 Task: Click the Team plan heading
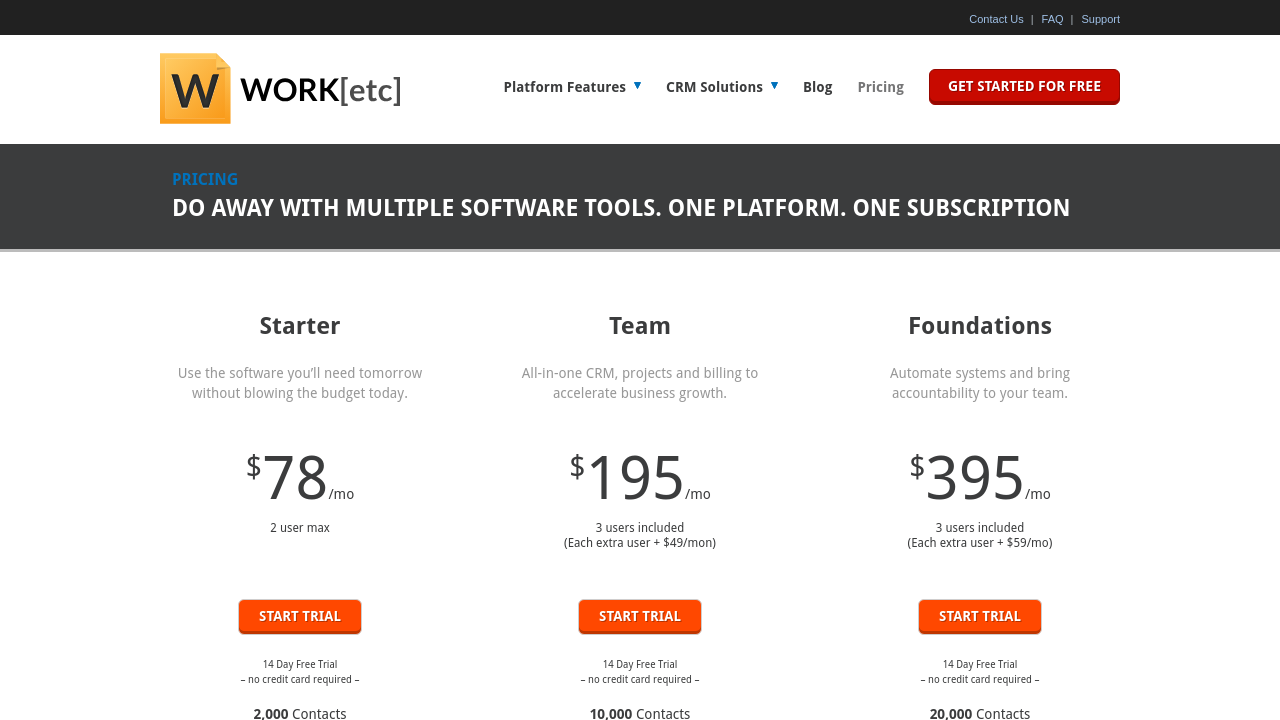pos(640,326)
